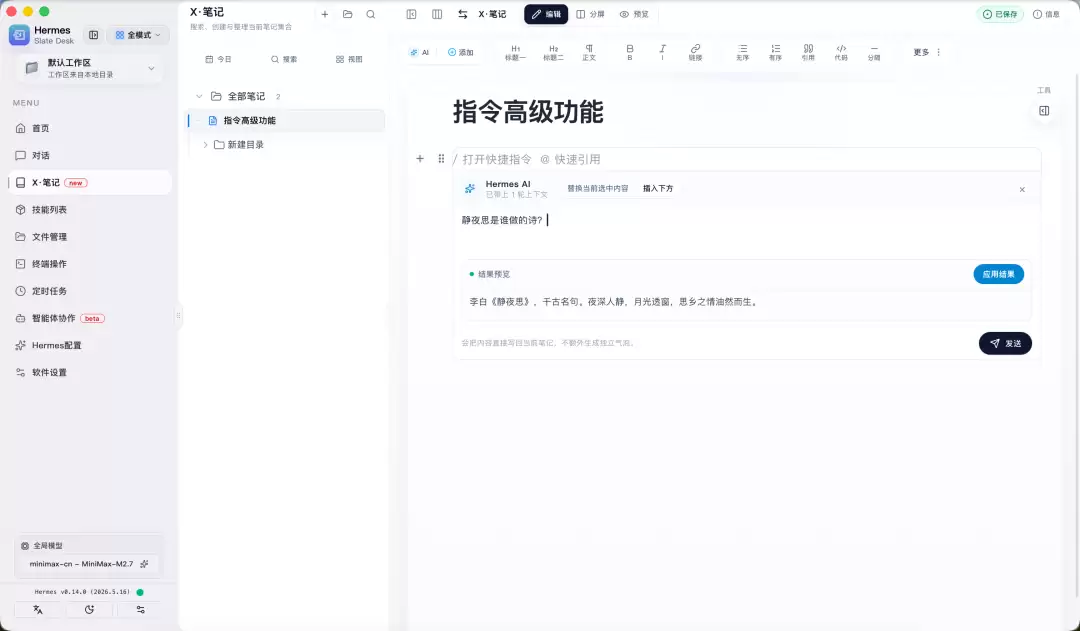Click the 今日 filter in the note list

coord(218,59)
